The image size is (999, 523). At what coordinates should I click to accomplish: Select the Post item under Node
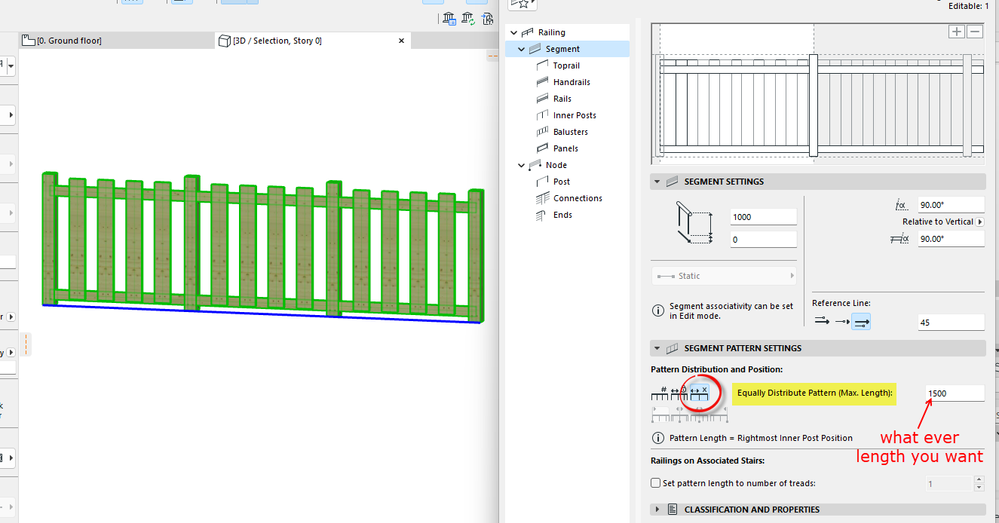point(561,182)
